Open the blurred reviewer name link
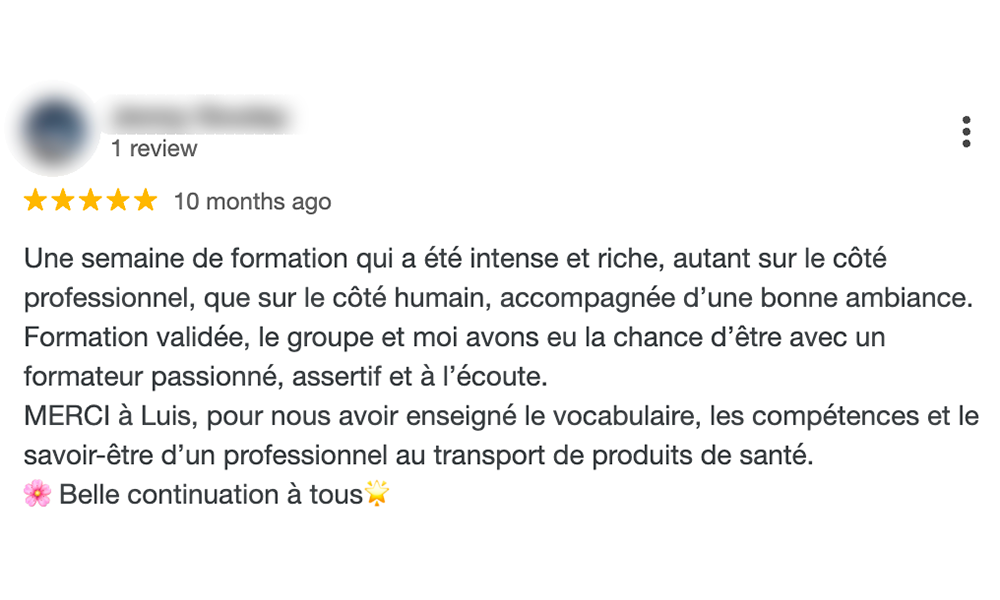This screenshot has height=600, width=1000. (201, 117)
